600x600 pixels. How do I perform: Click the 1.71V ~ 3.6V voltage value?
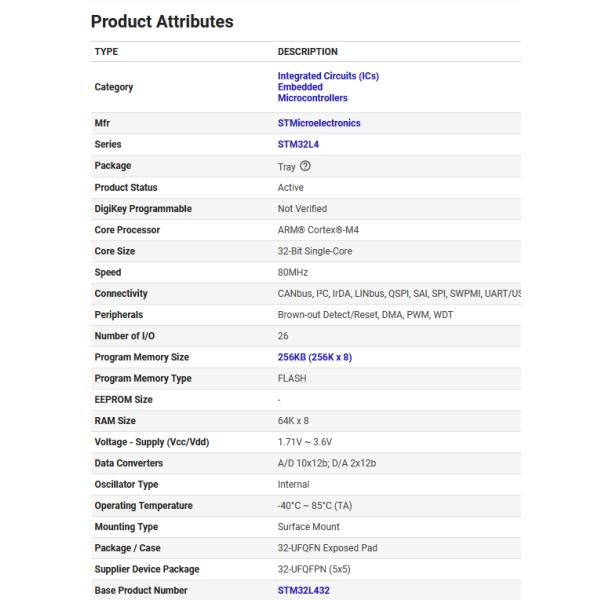(307, 442)
